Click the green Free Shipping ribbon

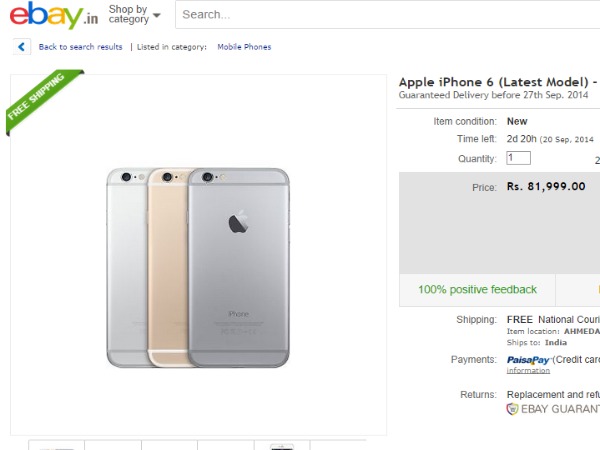tap(40, 99)
